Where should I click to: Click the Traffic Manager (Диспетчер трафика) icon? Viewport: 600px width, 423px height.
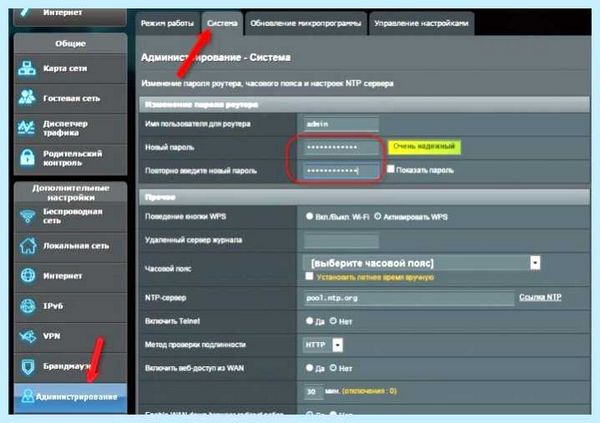point(27,128)
